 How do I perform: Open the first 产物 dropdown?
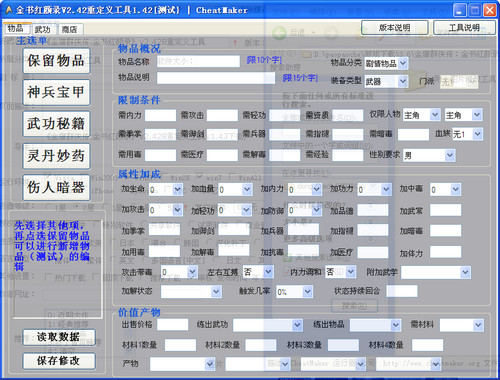(183, 364)
